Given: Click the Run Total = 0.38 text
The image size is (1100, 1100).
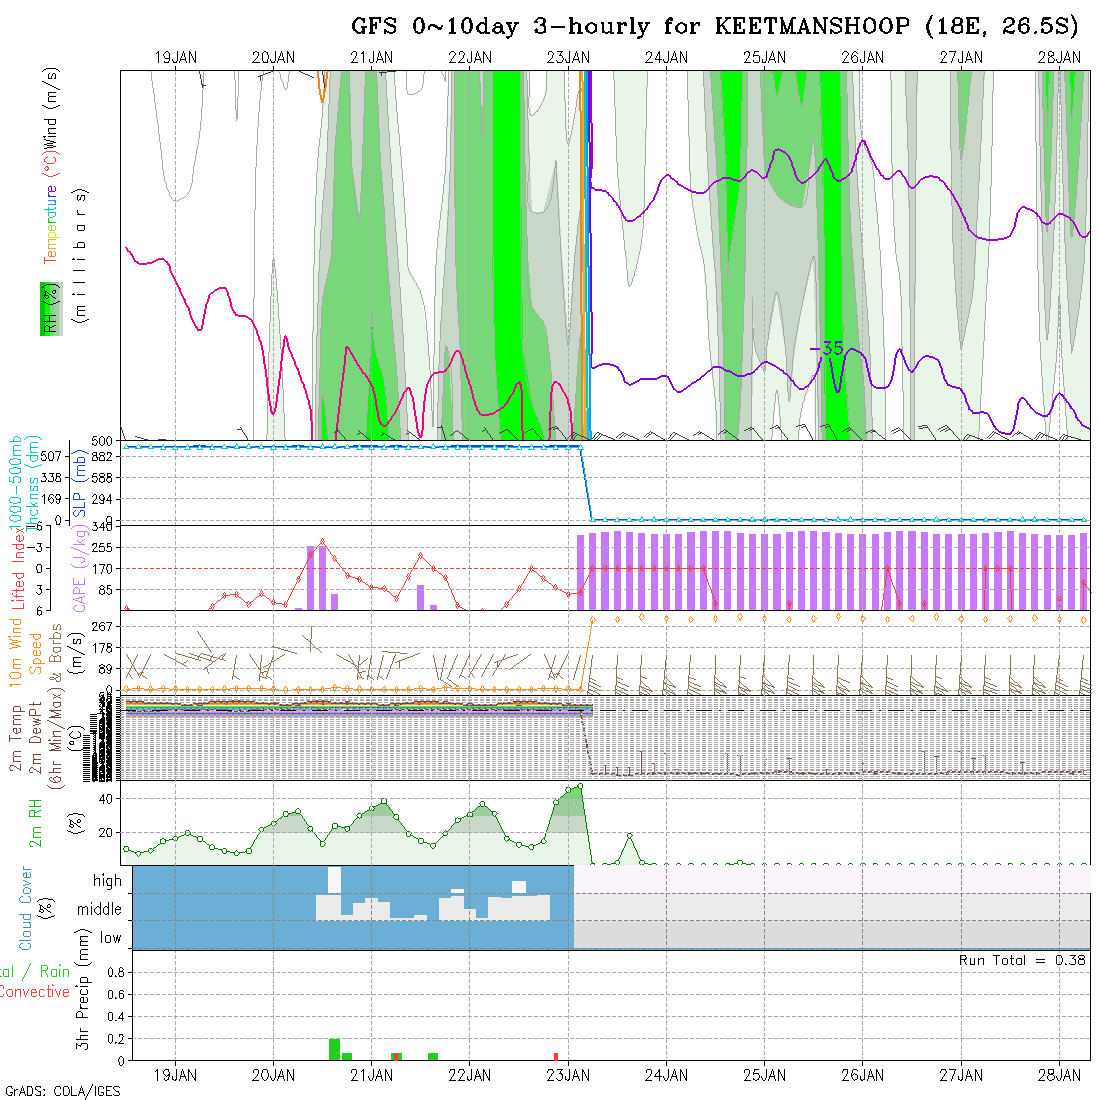Looking at the screenshot, I should (1022, 960).
